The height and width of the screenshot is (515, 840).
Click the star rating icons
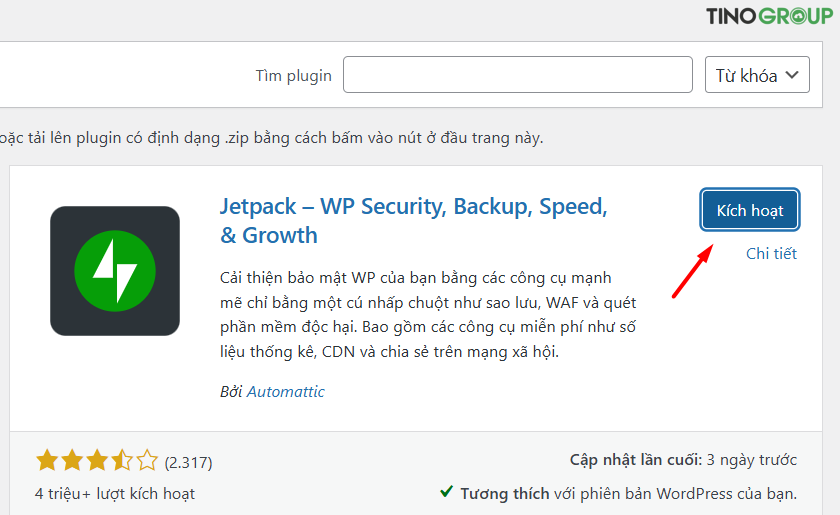pyautogui.click(x=97, y=461)
